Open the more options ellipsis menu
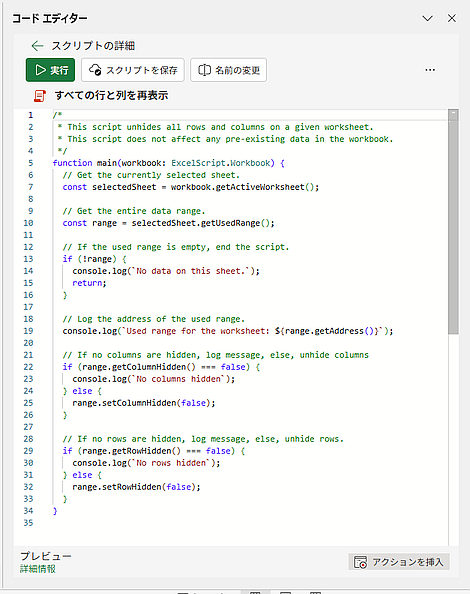The width and height of the screenshot is (470, 594). (430, 70)
